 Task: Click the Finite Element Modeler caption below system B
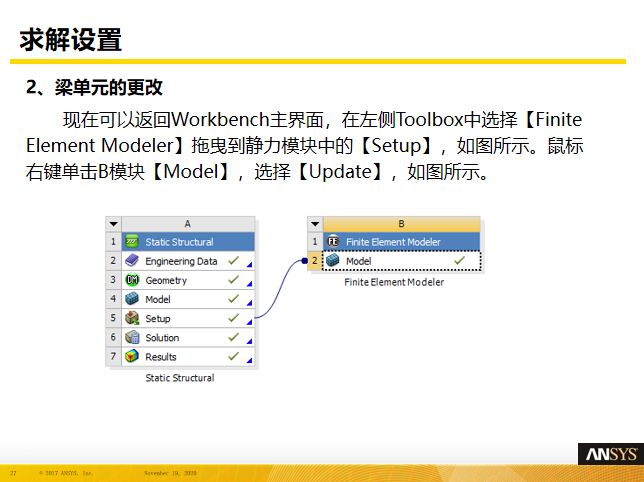pos(394,283)
